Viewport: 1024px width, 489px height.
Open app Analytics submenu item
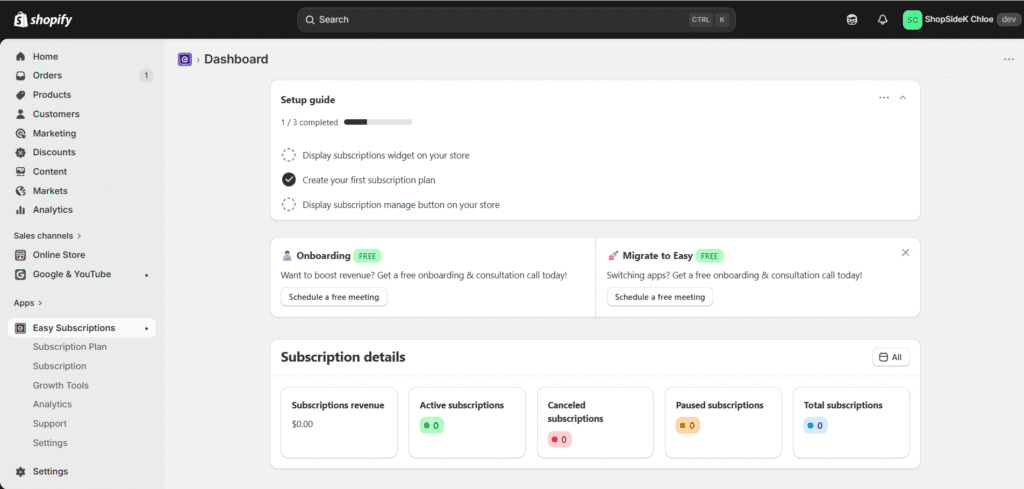[x=52, y=404]
